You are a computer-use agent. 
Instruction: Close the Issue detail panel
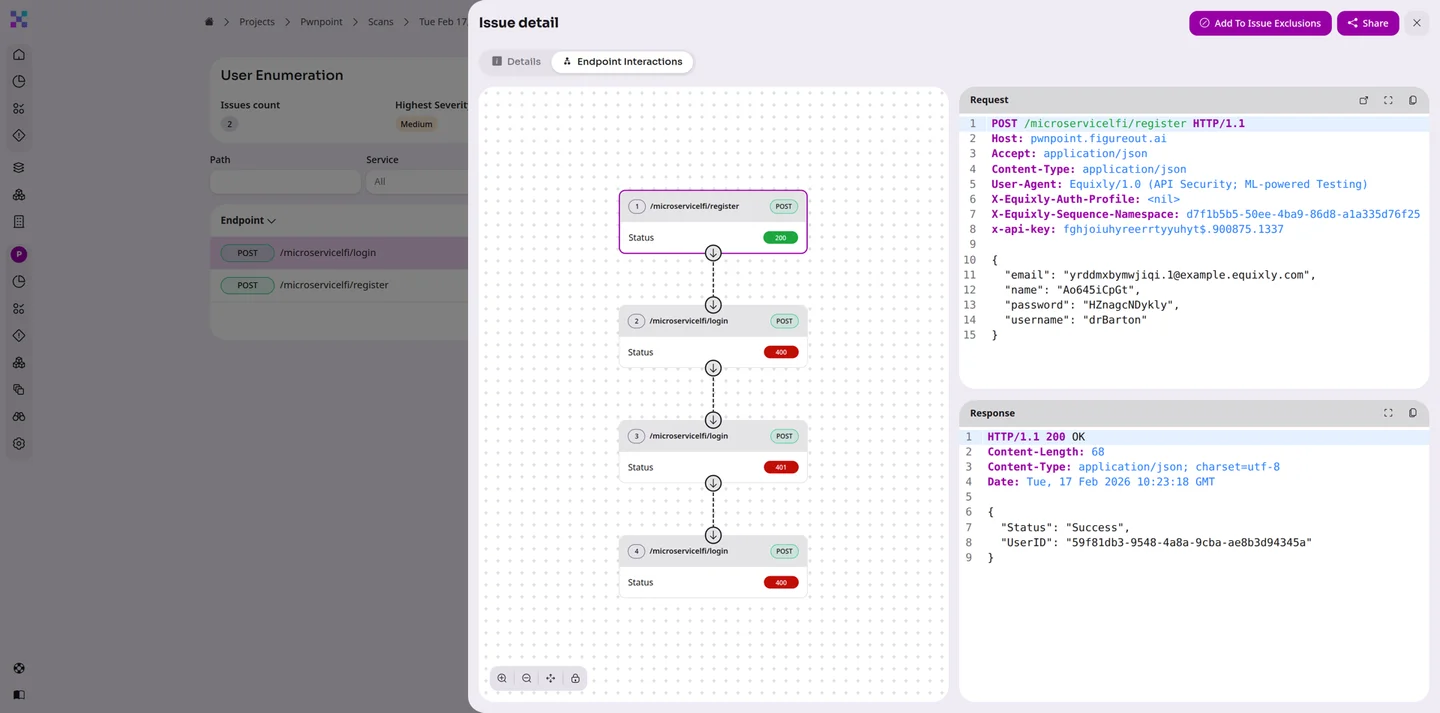click(1416, 23)
